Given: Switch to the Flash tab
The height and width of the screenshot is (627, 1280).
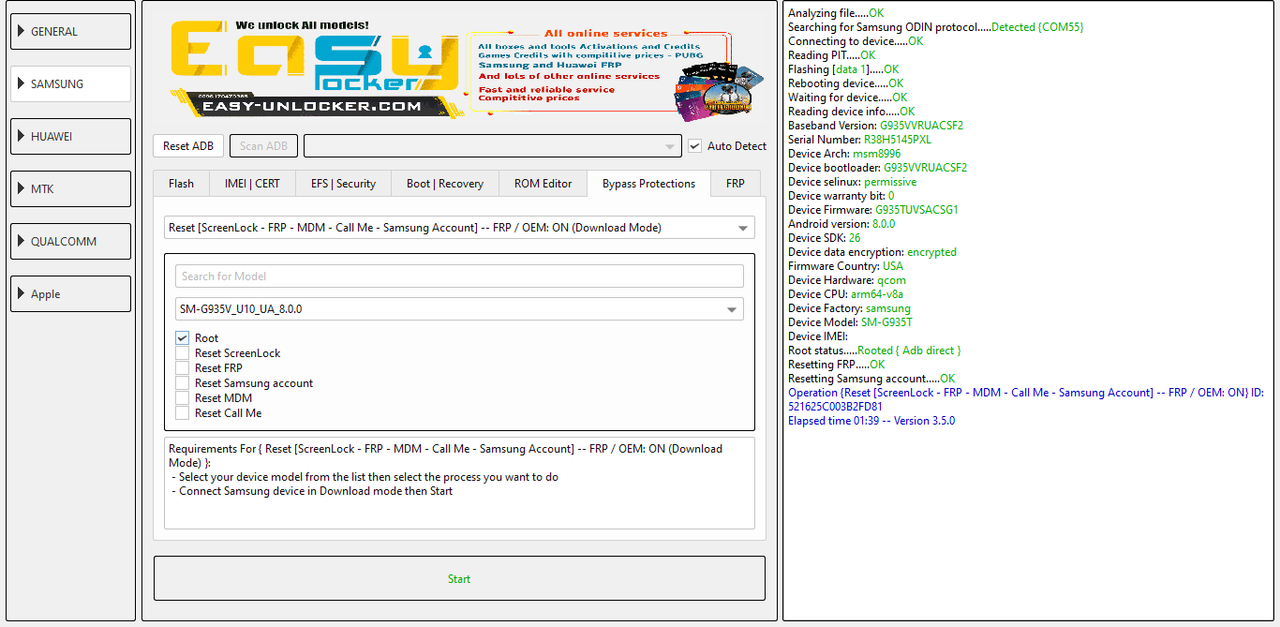Looking at the screenshot, I should 181,184.
